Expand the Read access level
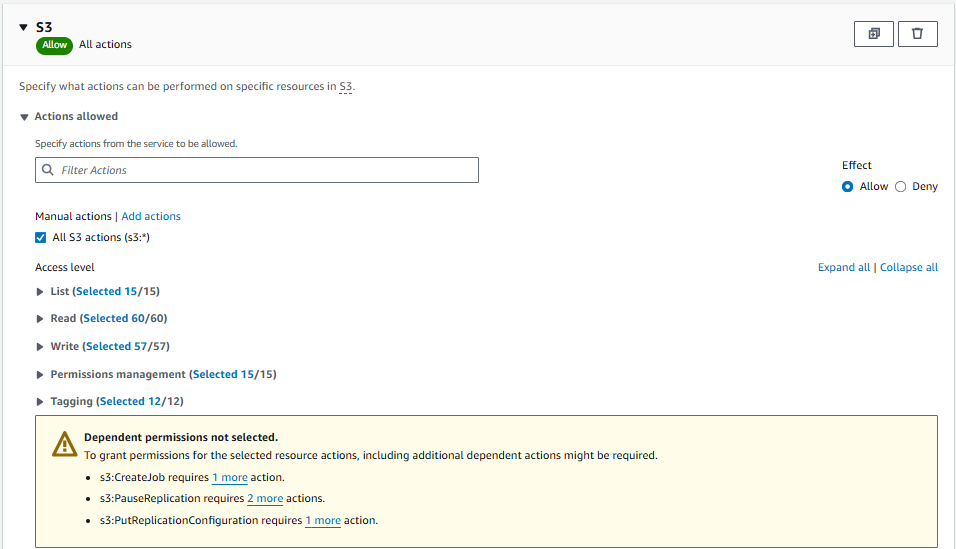 tap(40, 318)
